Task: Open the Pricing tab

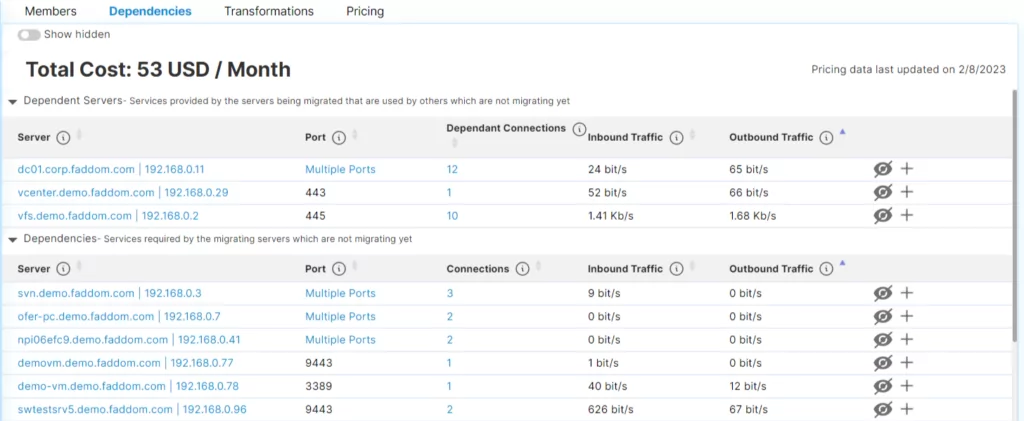Action: click(x=365, y=11)
